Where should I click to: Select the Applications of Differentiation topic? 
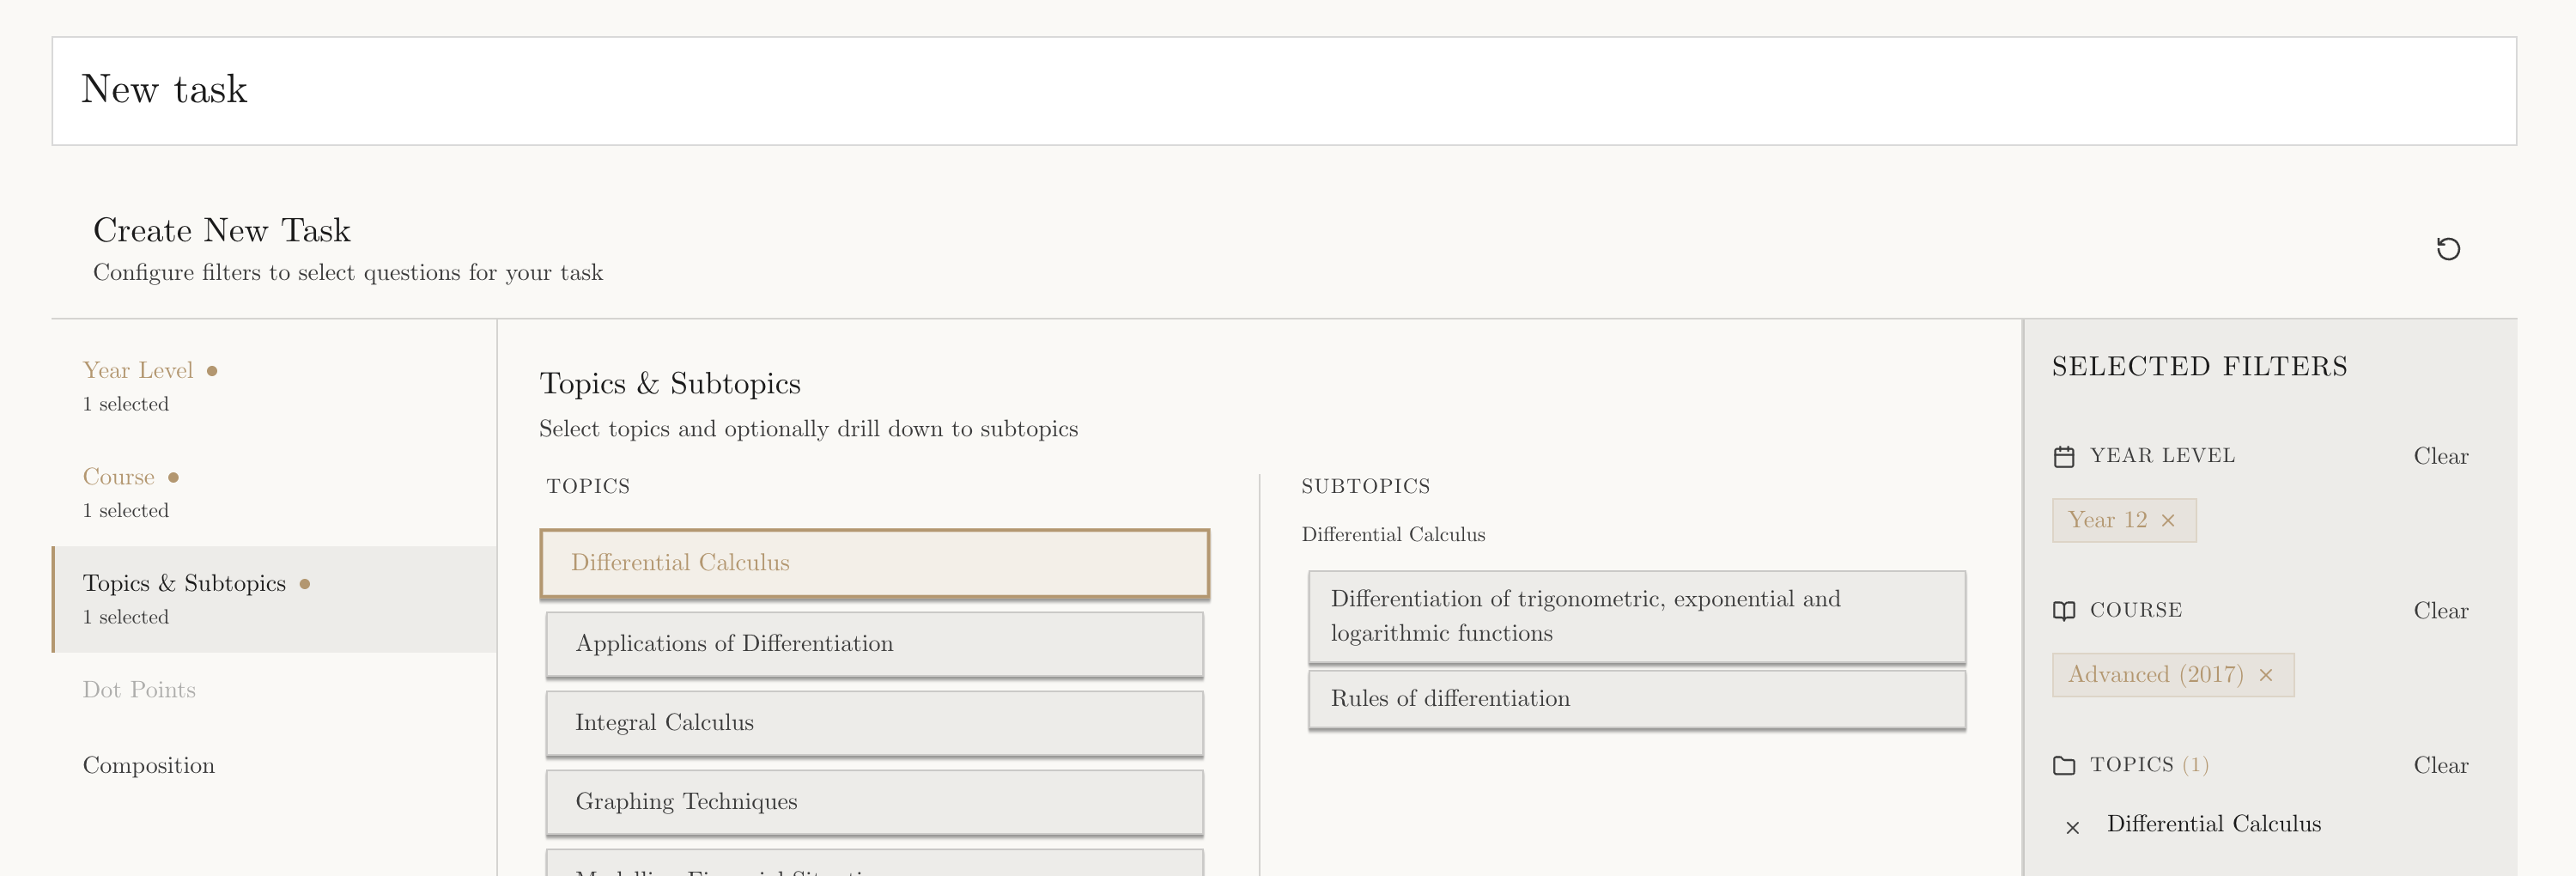tap(874, 644)
